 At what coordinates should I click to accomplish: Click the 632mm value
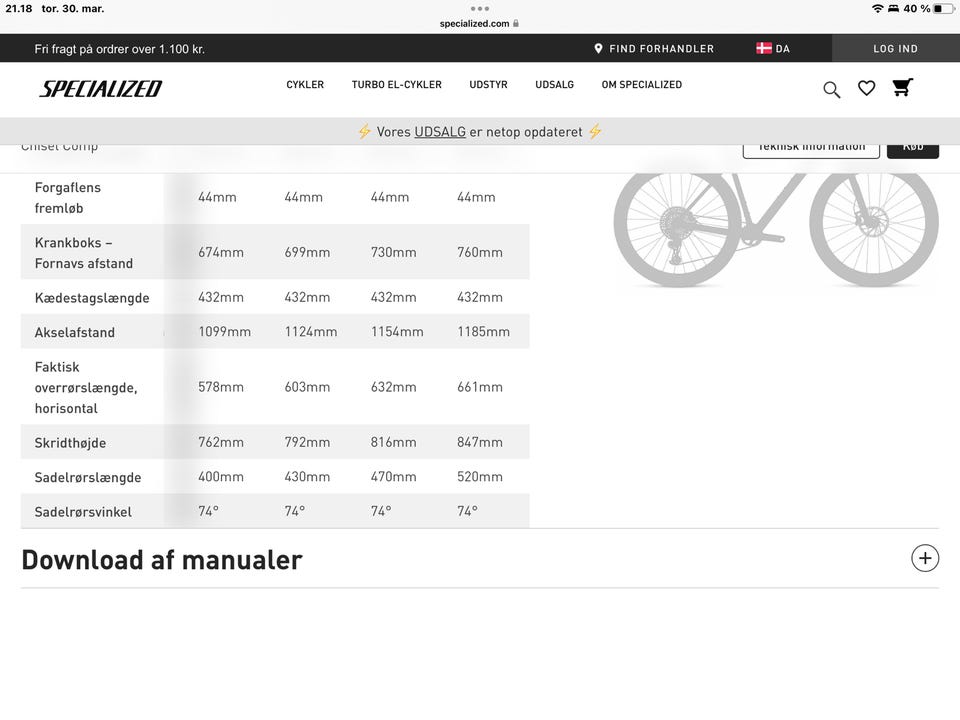coord(394,387)
